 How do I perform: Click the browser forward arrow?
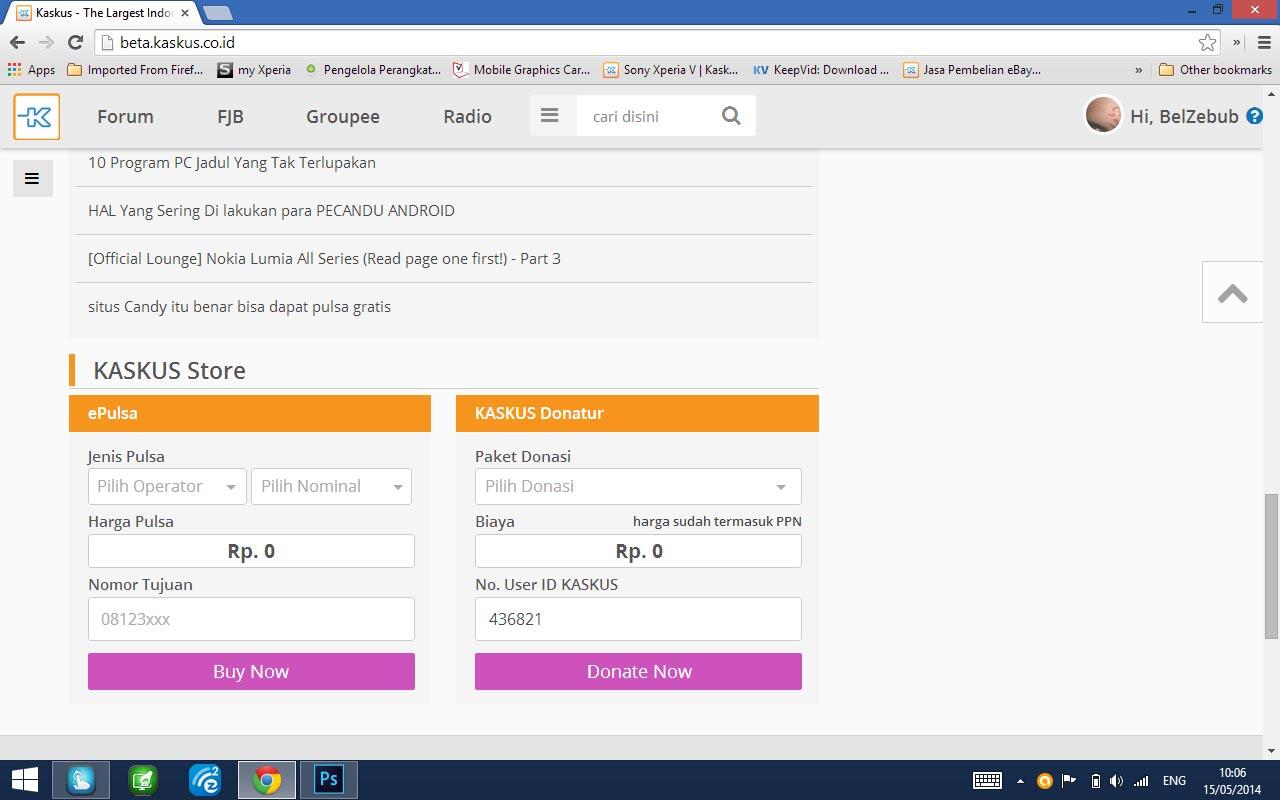45,42
